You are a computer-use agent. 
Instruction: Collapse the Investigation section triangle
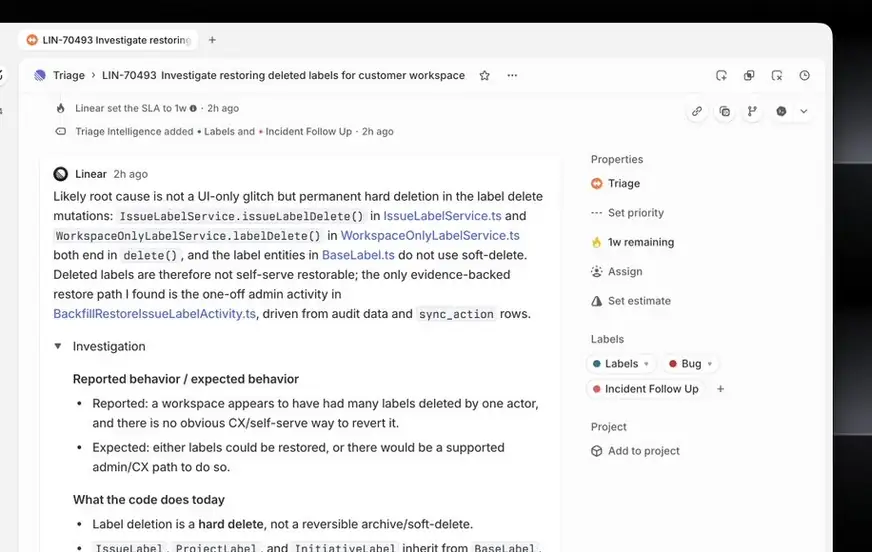[x=58, y=346]
